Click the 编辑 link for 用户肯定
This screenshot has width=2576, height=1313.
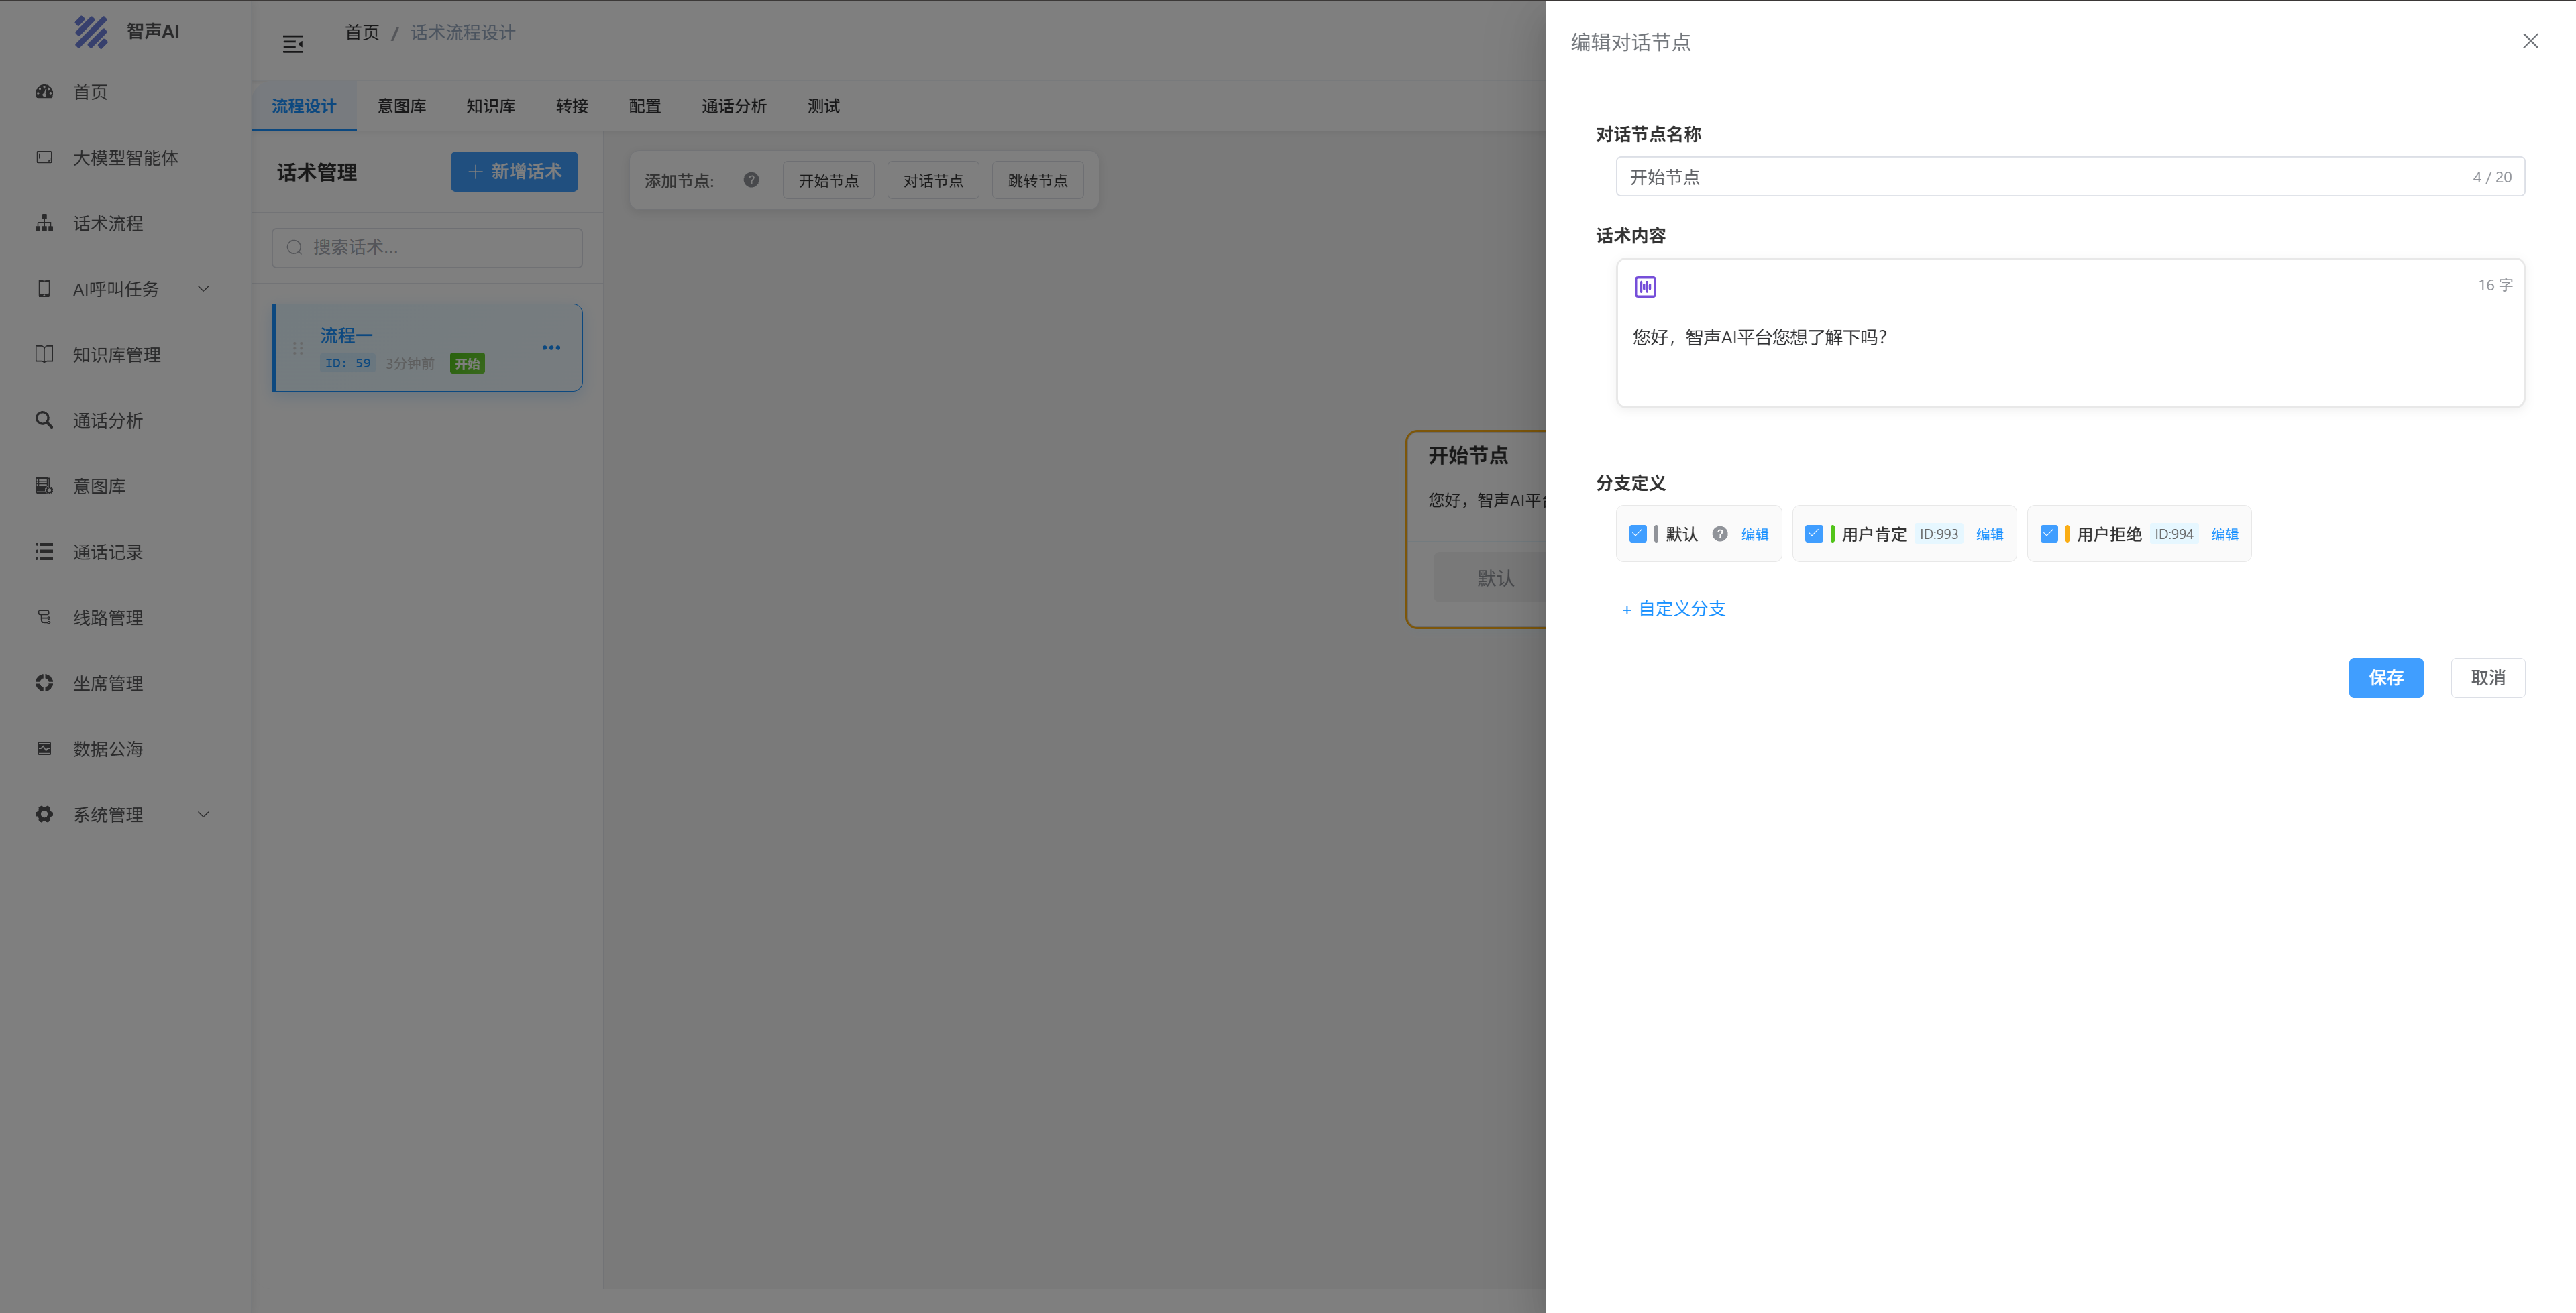(1989, 535)
